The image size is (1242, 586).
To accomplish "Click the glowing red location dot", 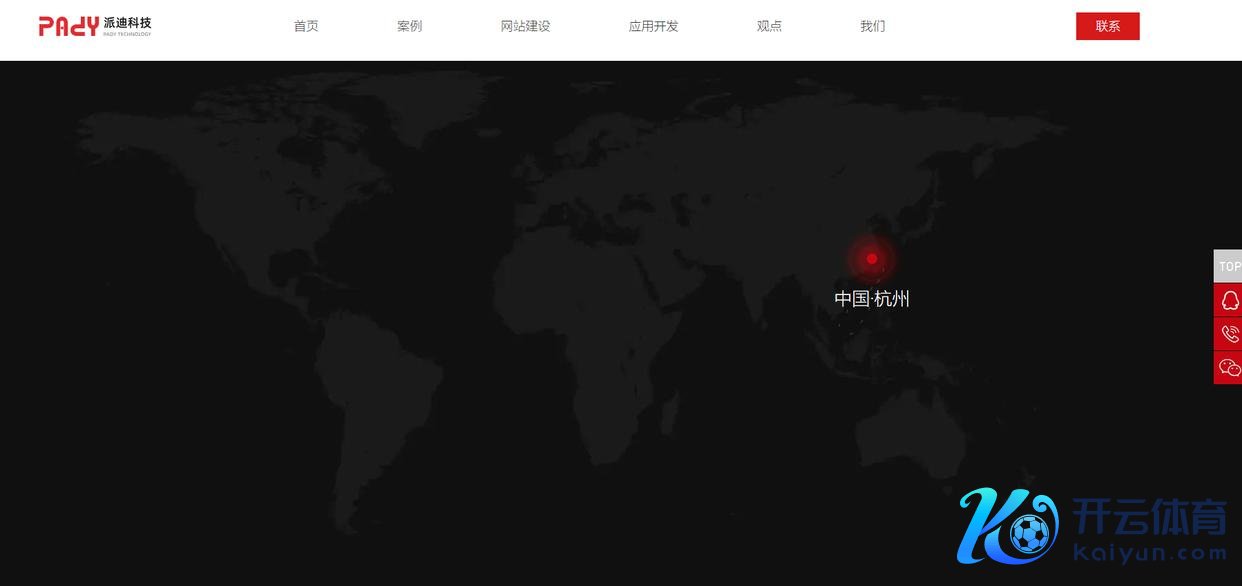I will click(871, 258).
